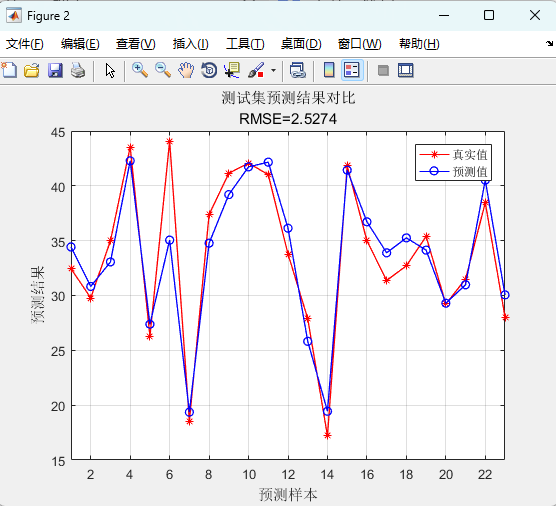Screen dimensions: 556x506
Task: Click the Hide Plot Tools icon
Action: 383,70
